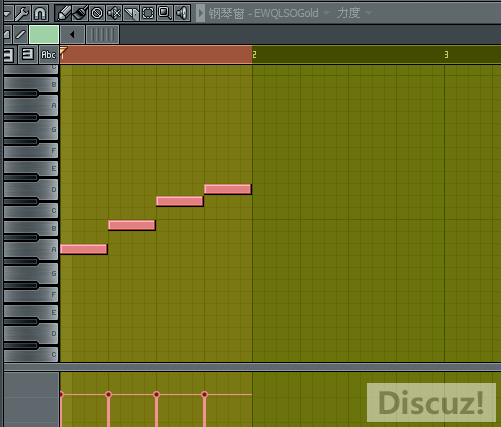Click bar 2 on the timeline ruler

coord(254,55)
